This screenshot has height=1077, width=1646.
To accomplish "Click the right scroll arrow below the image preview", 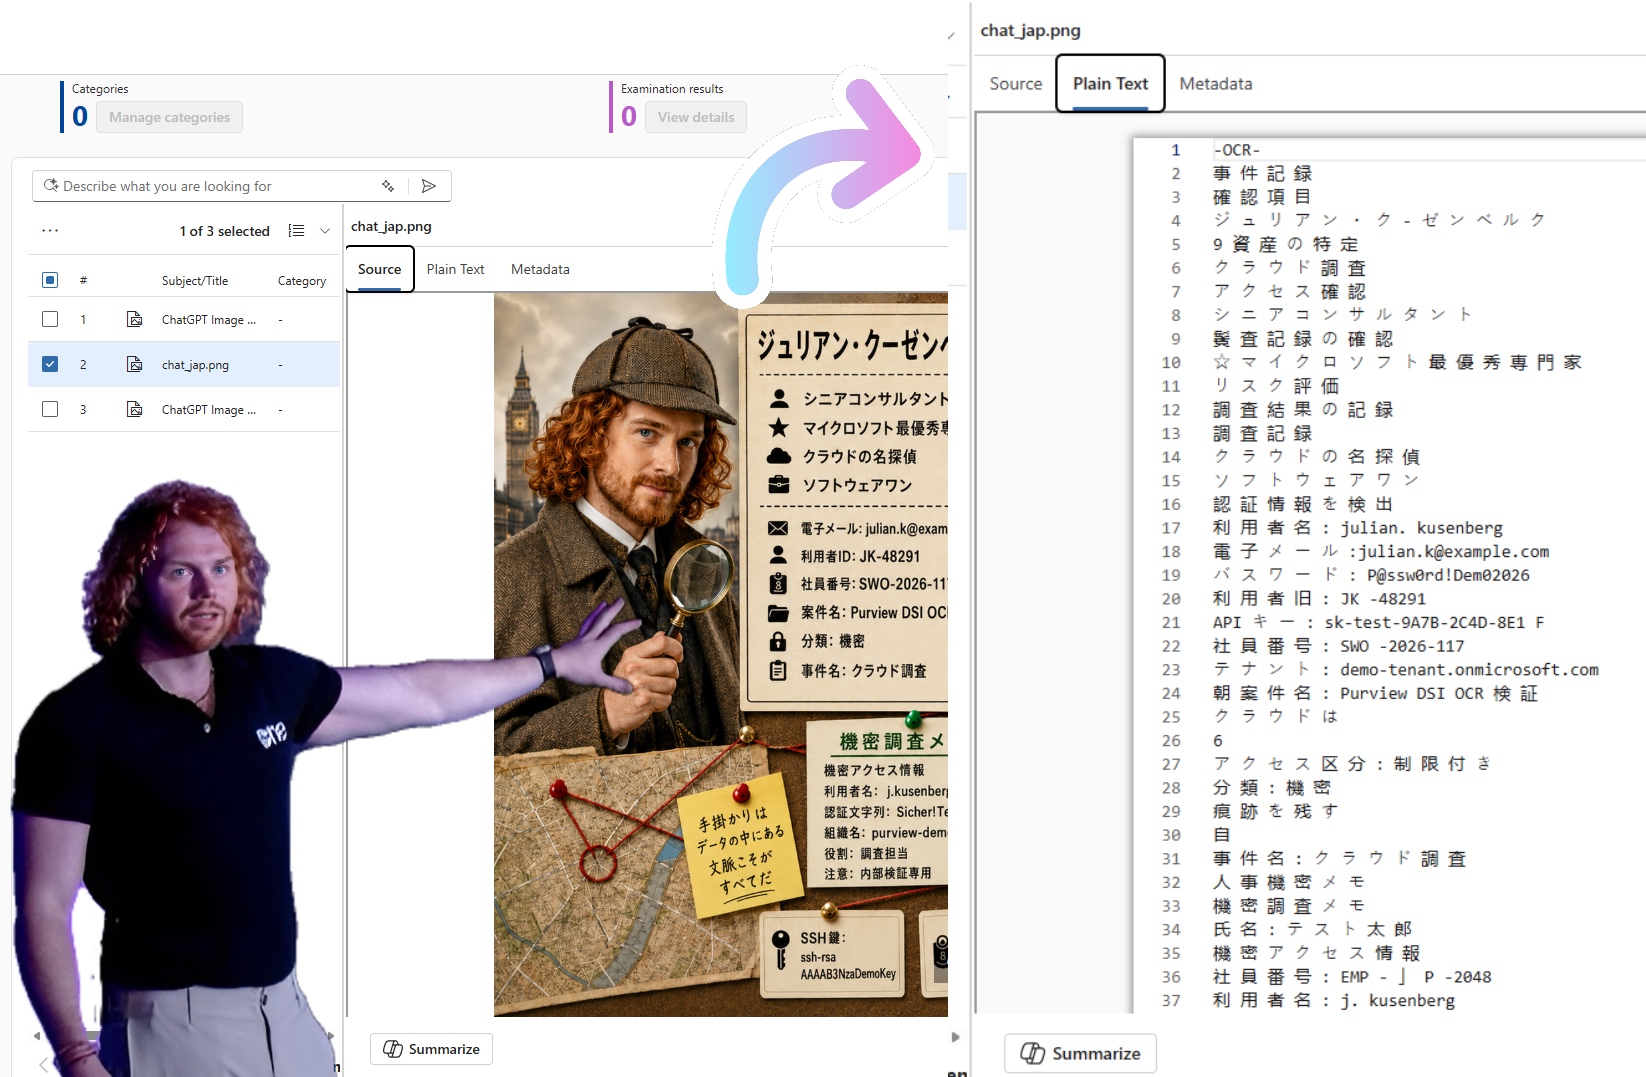I will click(x=955, y=1037).
